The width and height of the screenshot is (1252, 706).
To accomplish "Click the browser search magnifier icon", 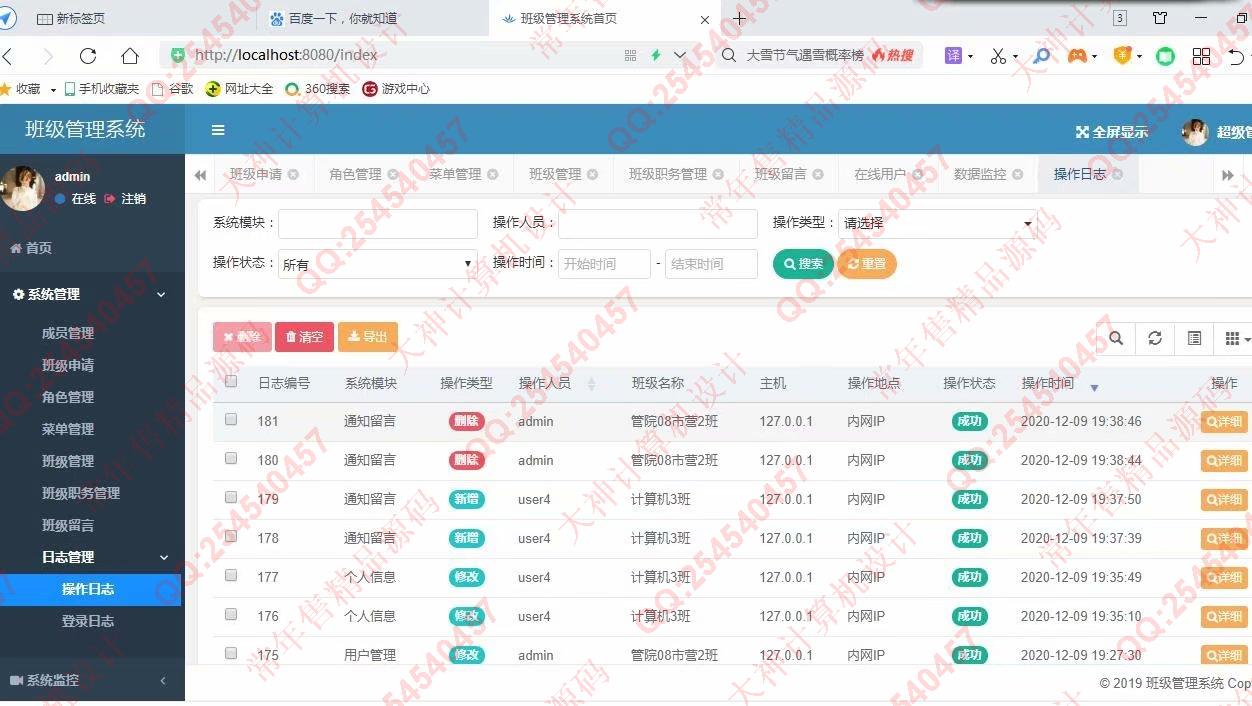I will pyautogui.click(x=730, y=56).
